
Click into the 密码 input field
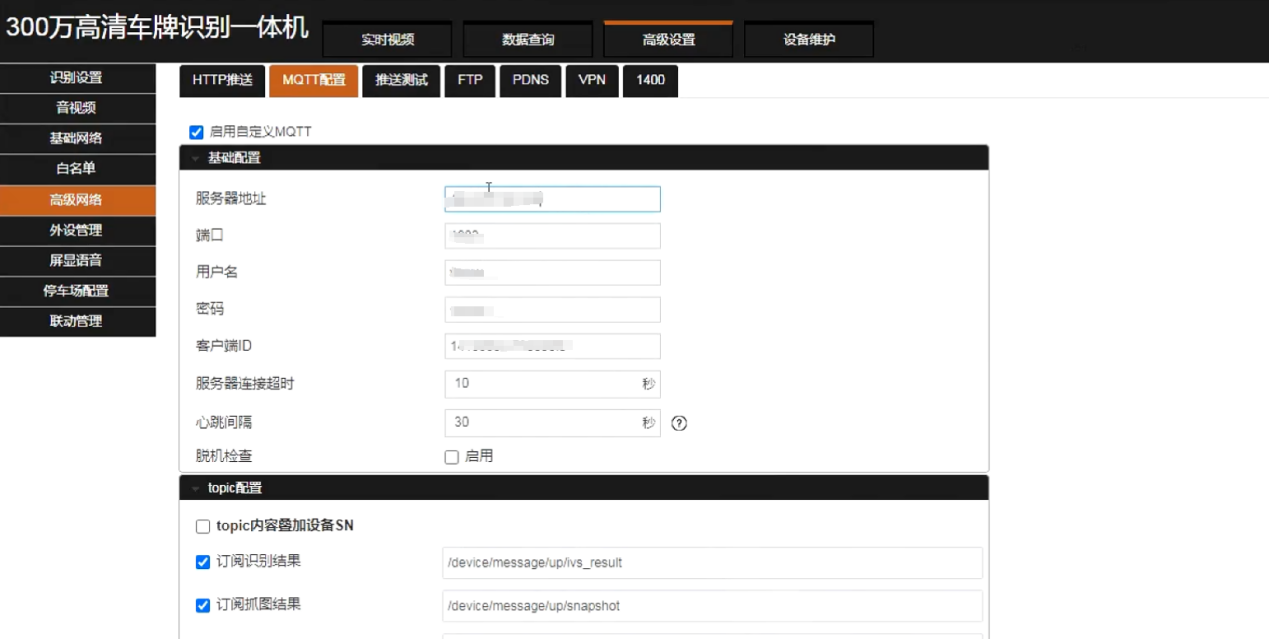pyautogui.click(x=552, y=310)
